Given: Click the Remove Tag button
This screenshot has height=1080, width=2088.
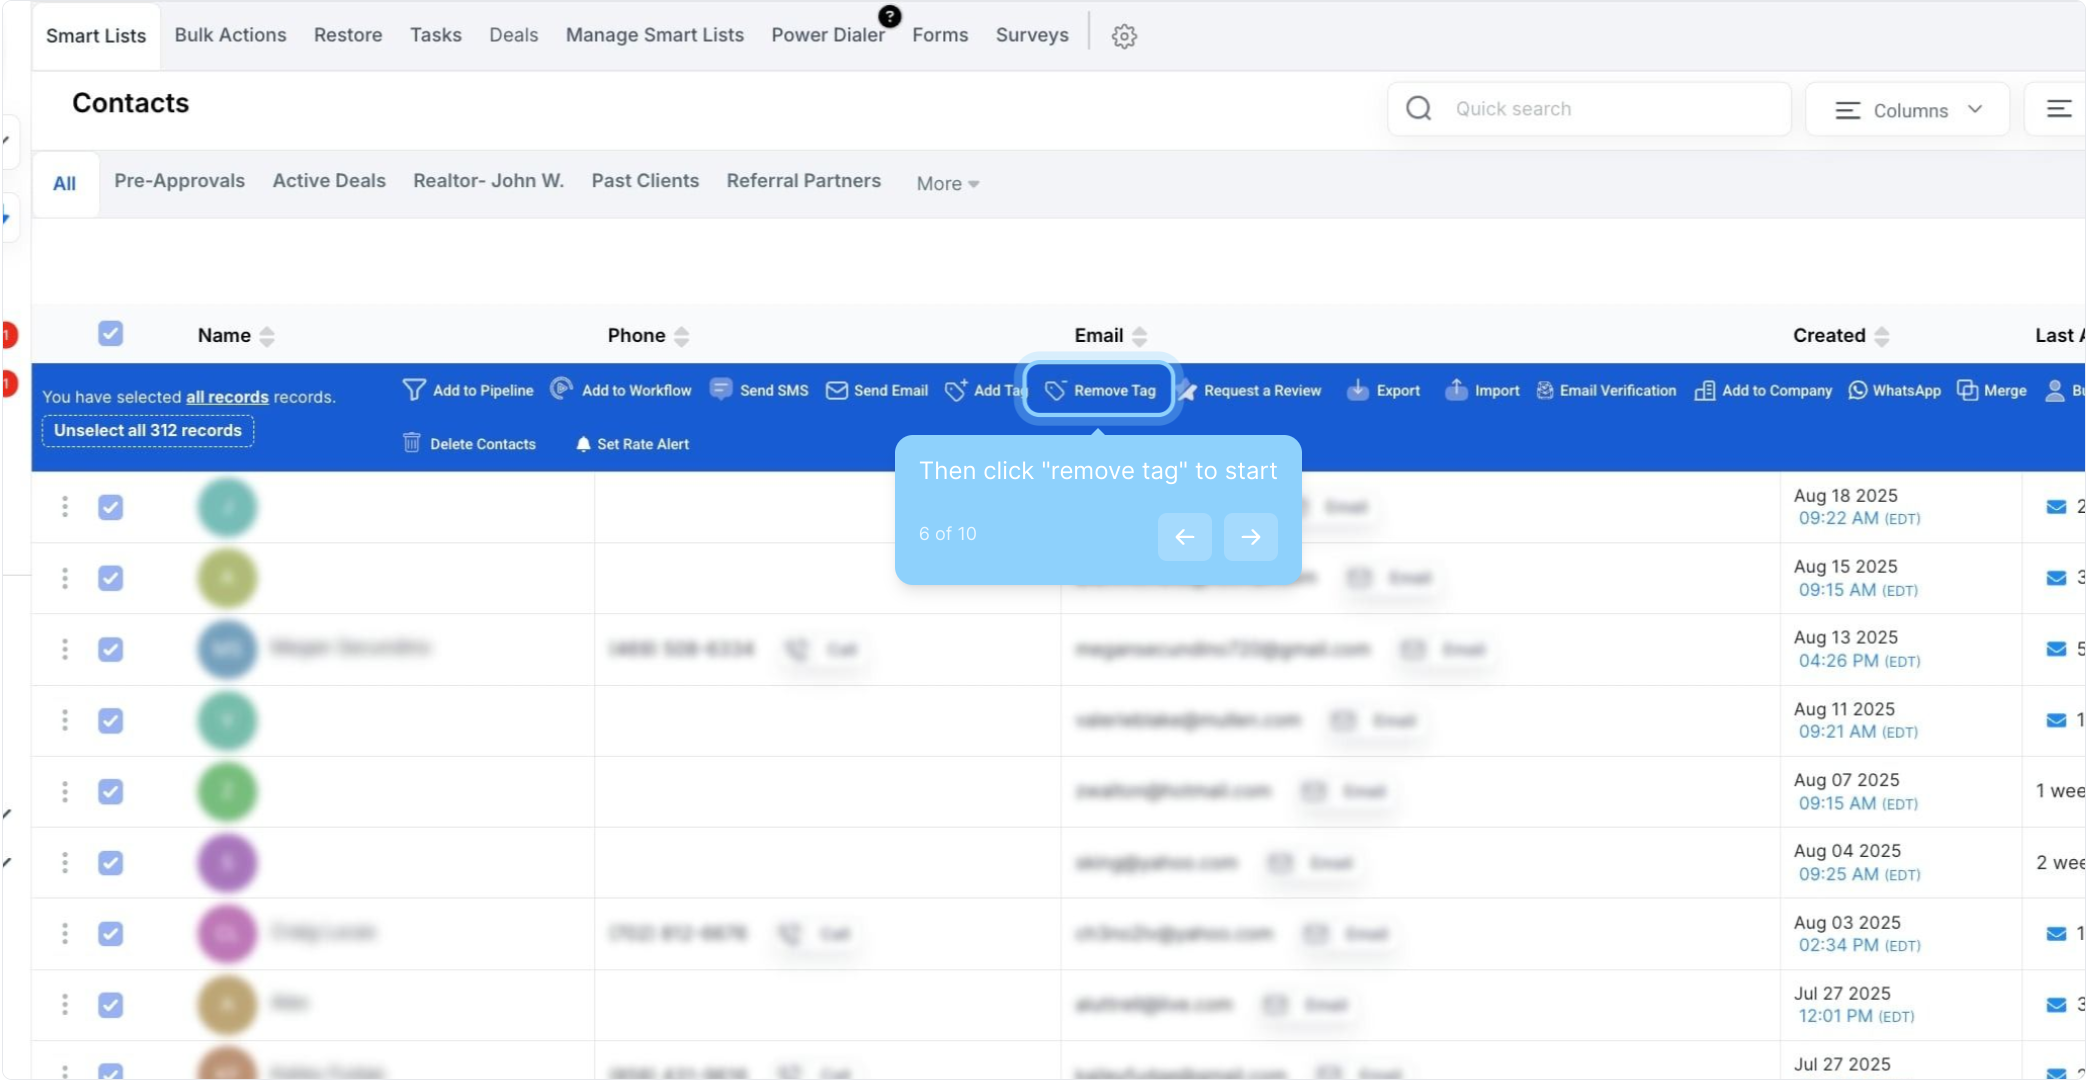Looking at the screenshot, I should click(1099, 390).
